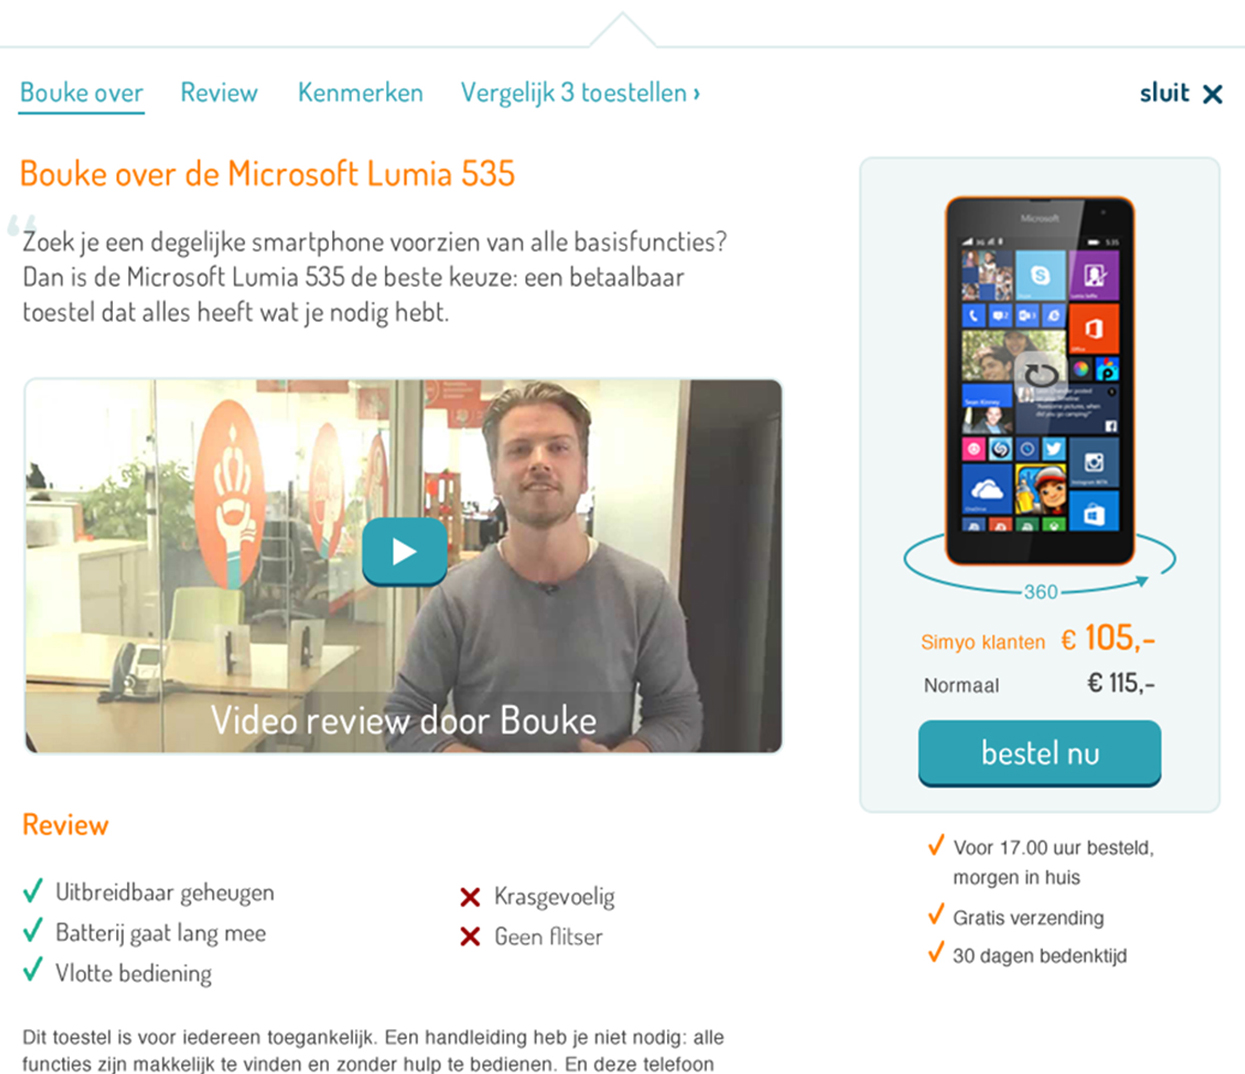Click the Lumia 535 phone image

[x=1040, y=381]
